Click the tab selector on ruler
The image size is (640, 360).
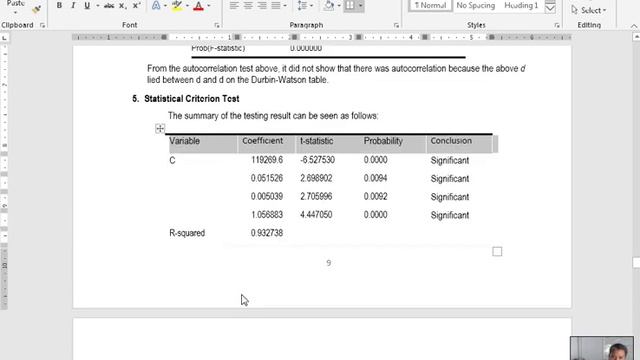tap(4, 38)
